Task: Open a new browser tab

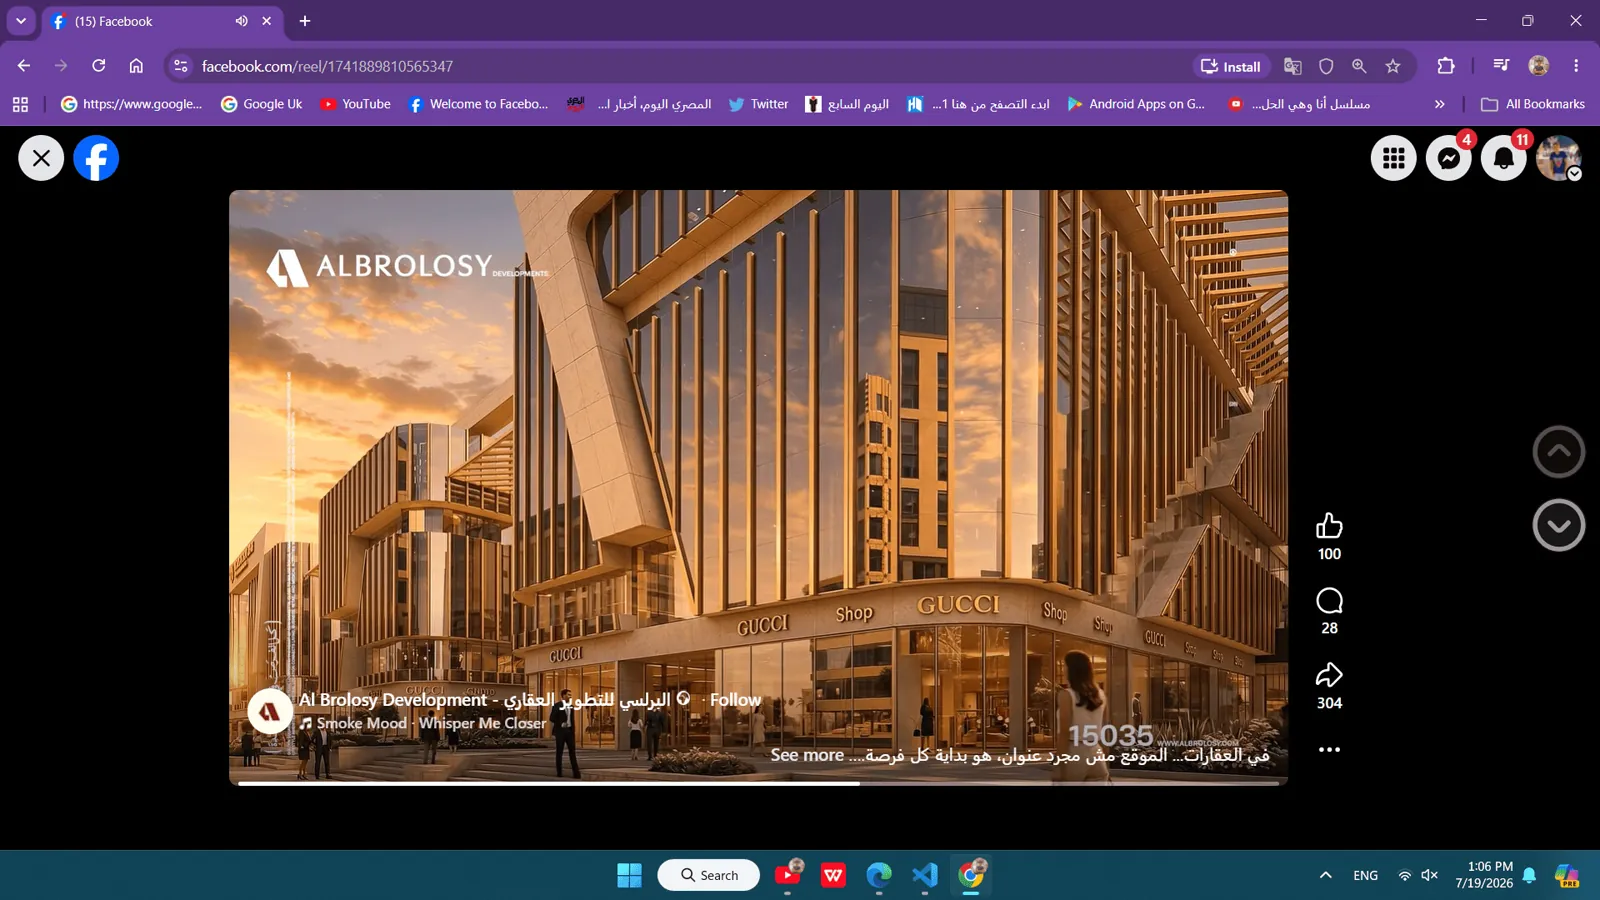Action: click(305, 21)
